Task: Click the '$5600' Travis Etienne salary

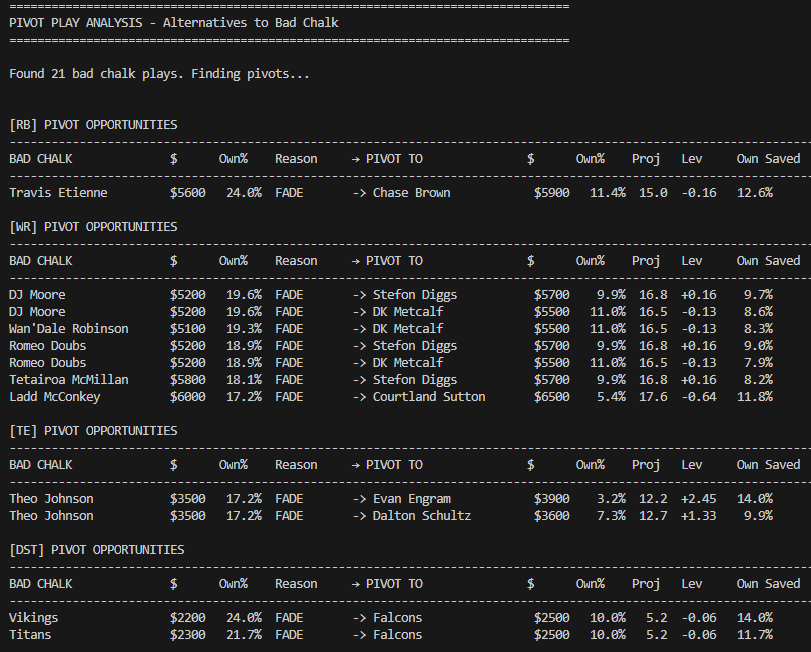Action: pyautogui.click(x=188, y=193)
